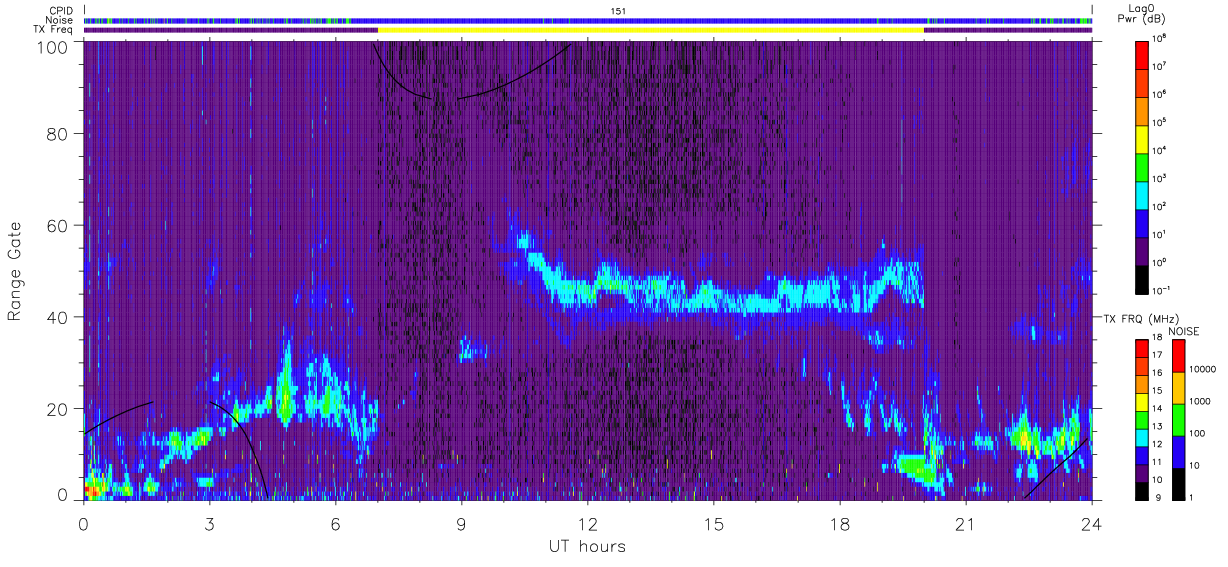Select the yellow section of TX Freq strip
Viewport: 1228px width, 567px height.
[651, 30]
